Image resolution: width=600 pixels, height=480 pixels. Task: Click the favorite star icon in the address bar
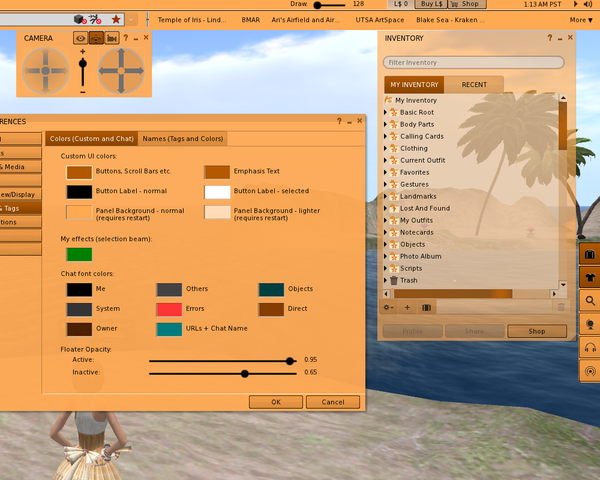pyautogui.click(x=116, y=19)
